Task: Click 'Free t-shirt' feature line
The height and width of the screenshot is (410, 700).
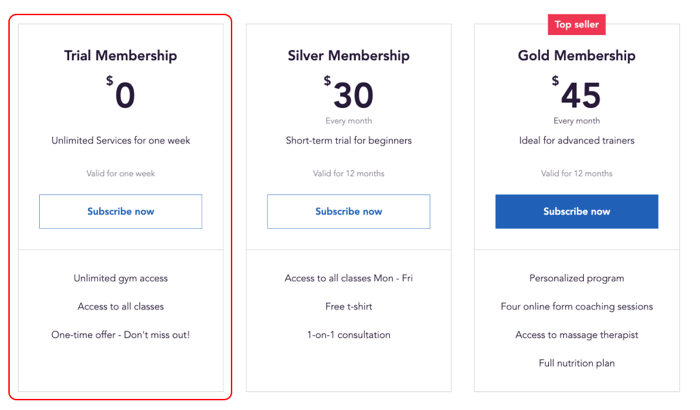Action: point(349,306)
